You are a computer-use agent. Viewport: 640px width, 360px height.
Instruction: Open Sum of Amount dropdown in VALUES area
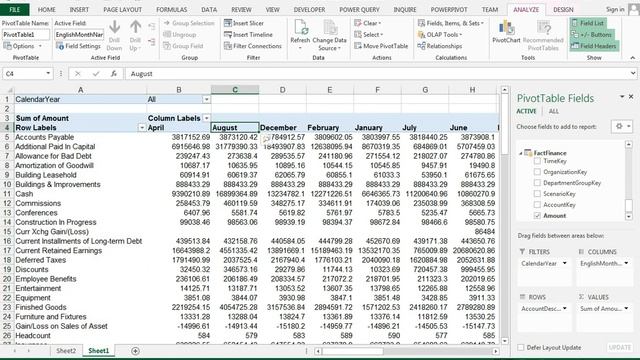pyautogui.click(x=627, y=309)
